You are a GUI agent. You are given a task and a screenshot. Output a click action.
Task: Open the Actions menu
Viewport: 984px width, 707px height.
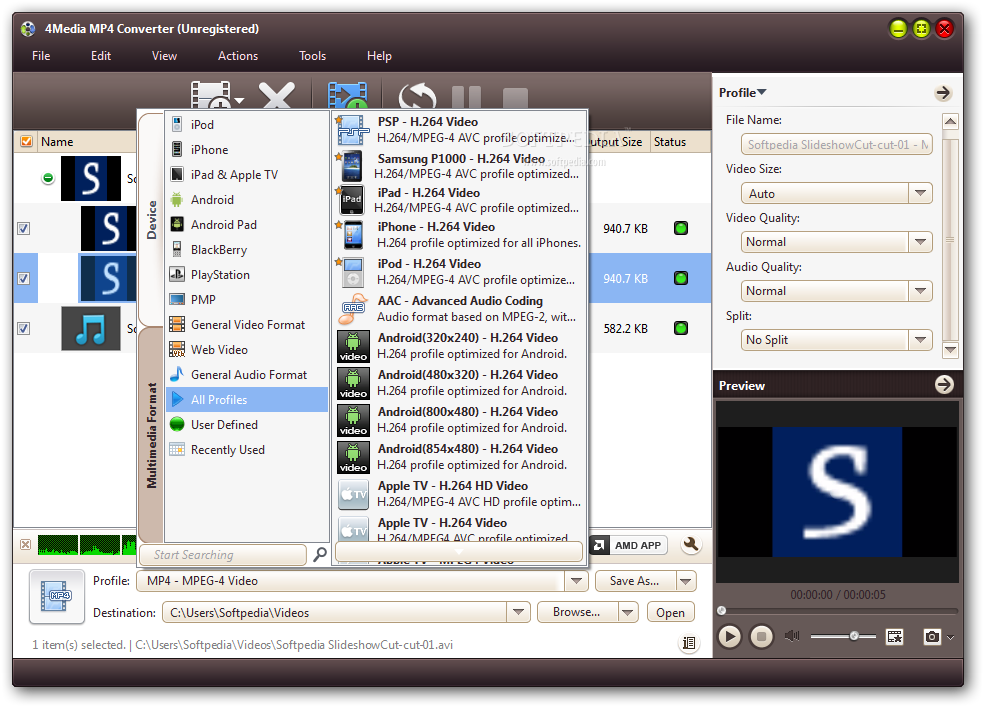[238, 56]
